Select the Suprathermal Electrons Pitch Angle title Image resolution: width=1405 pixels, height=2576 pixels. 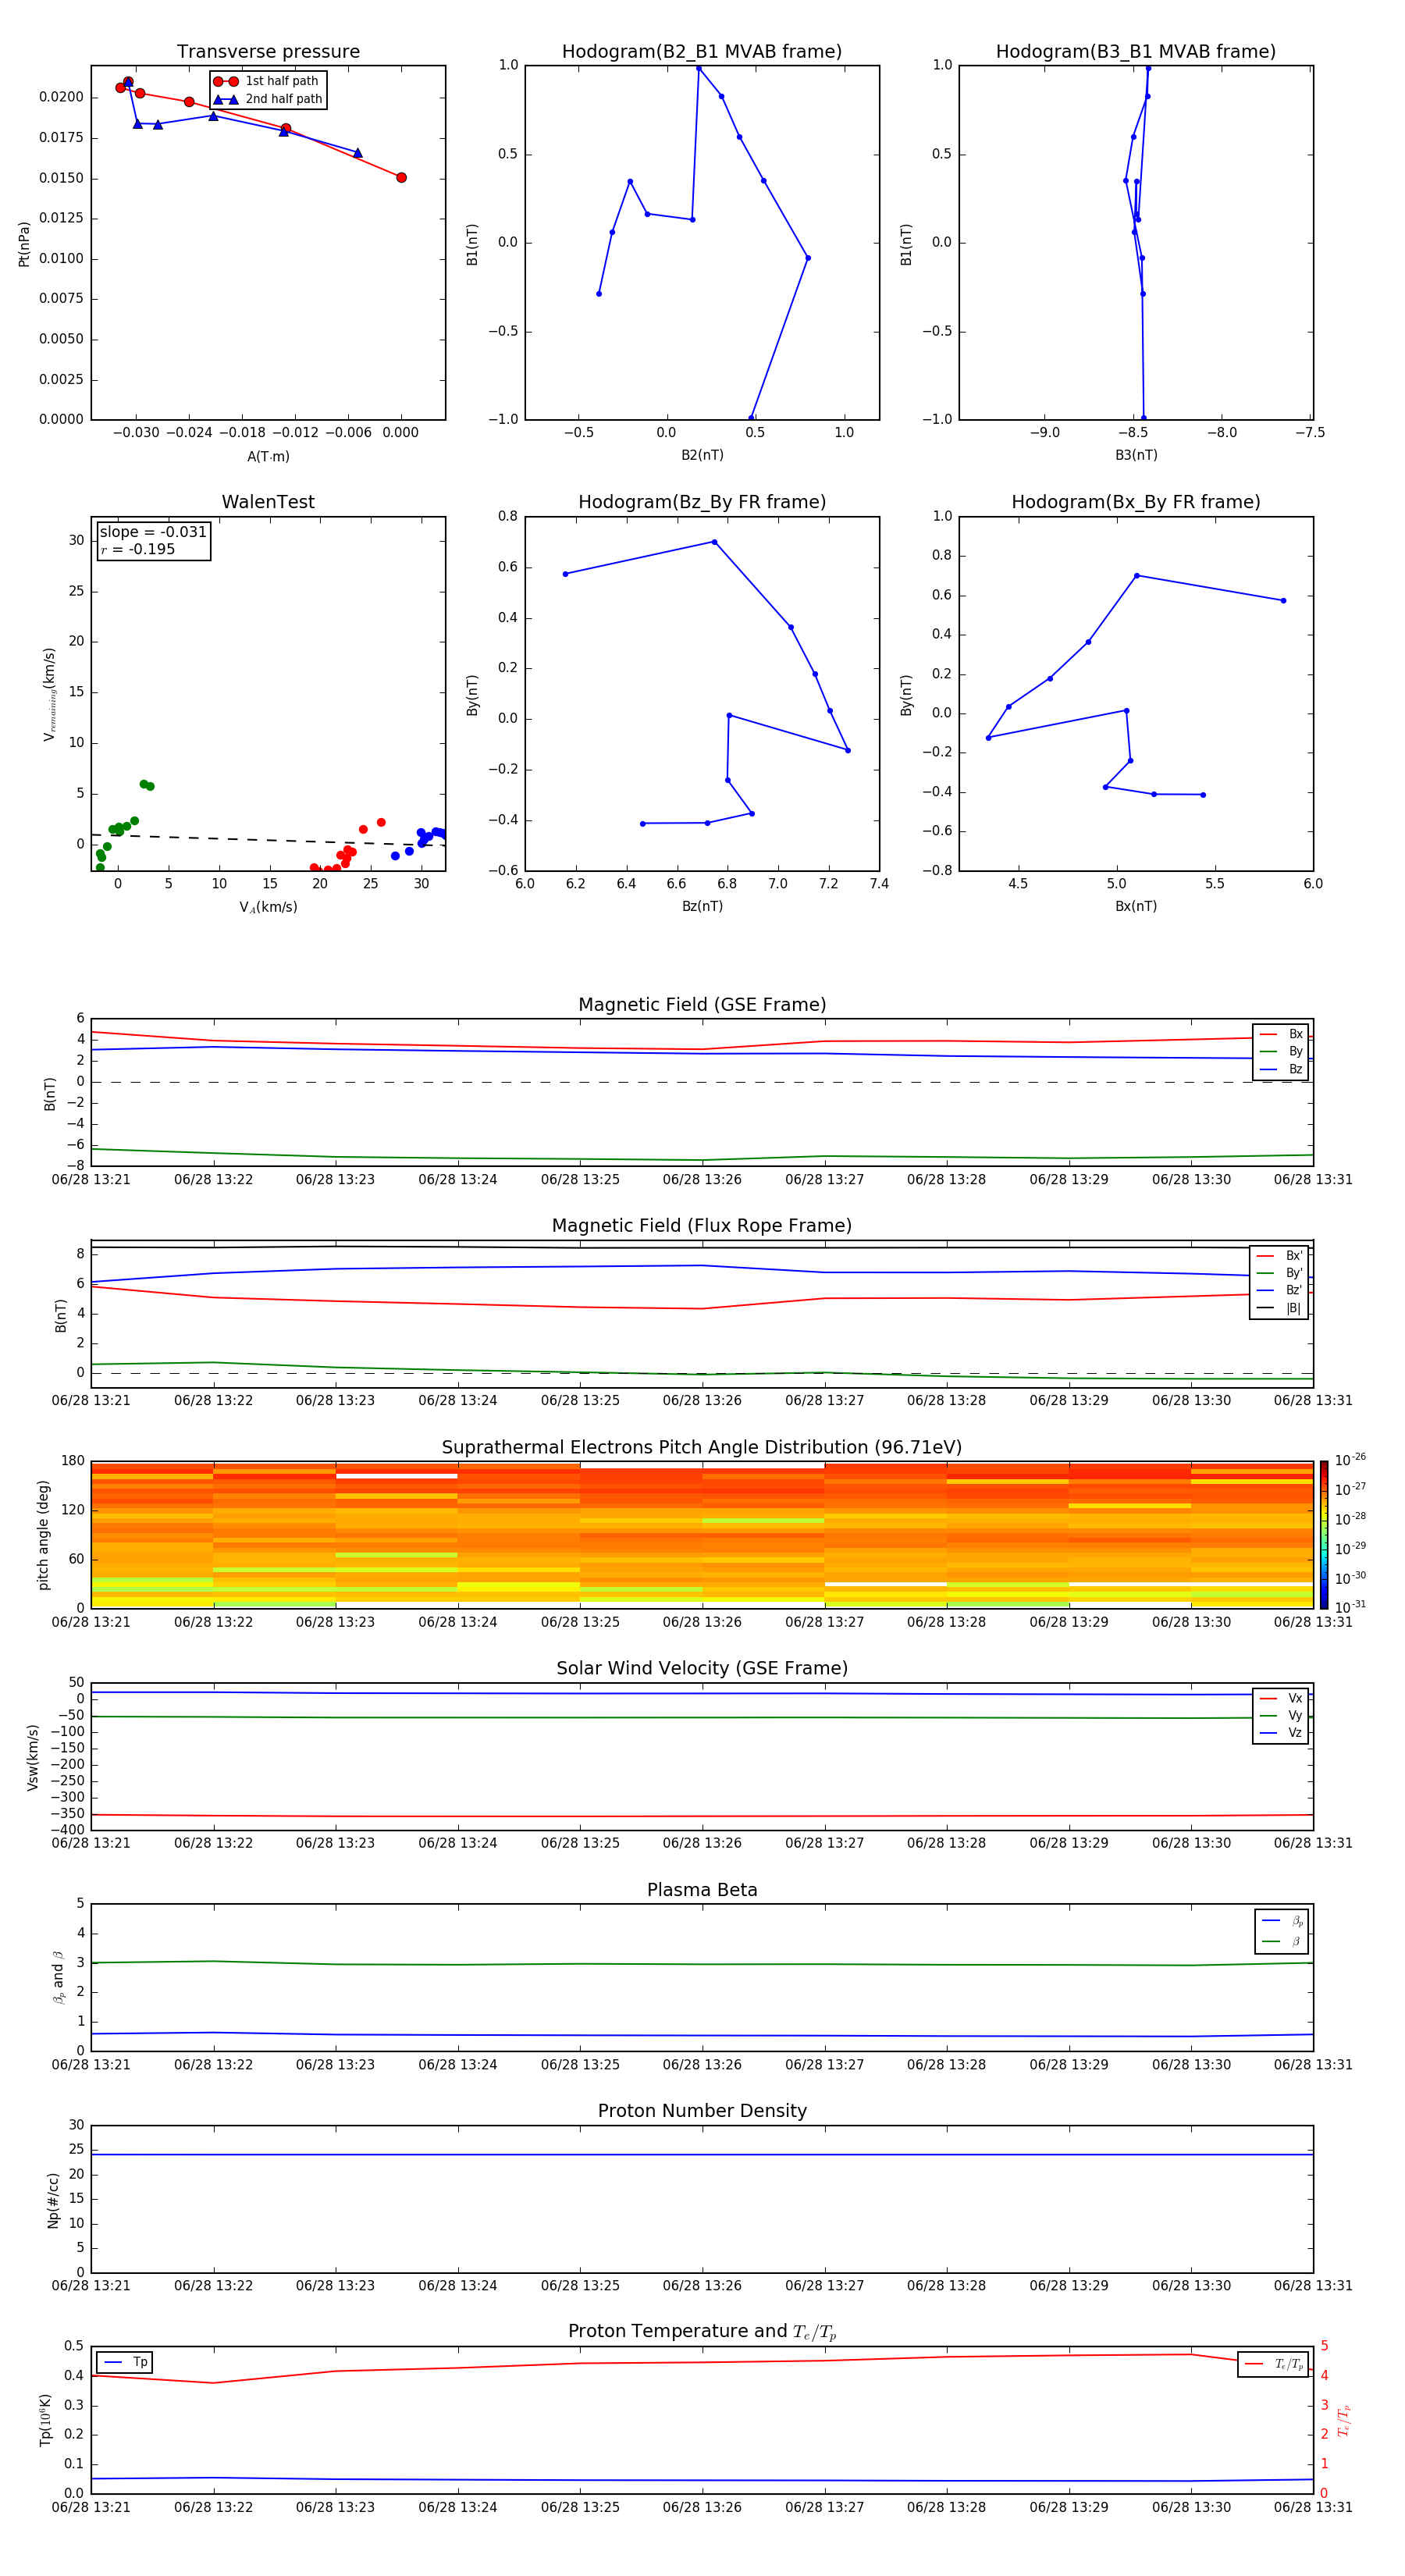702,1448
